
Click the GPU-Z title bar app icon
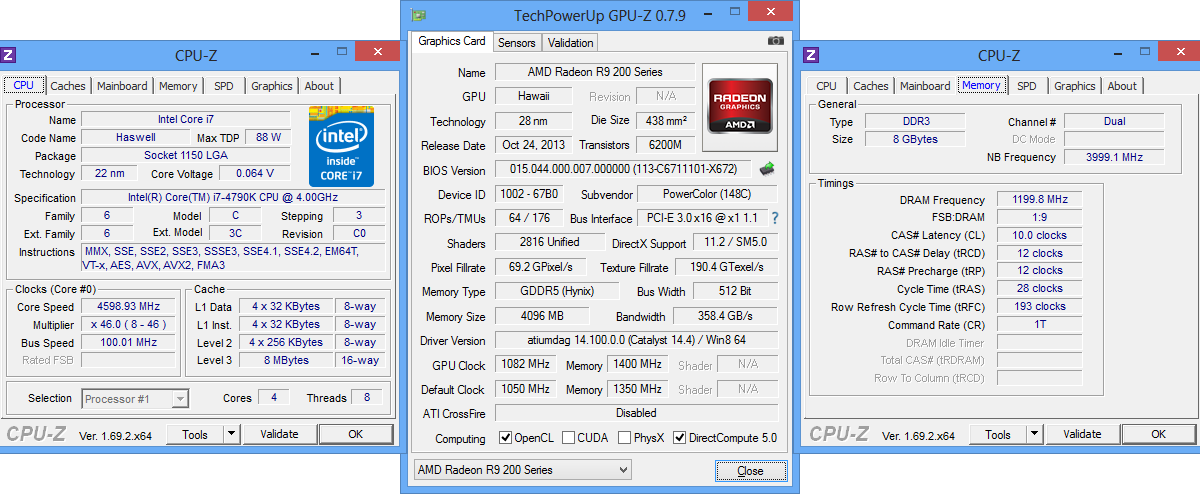(x=418, y=15)
